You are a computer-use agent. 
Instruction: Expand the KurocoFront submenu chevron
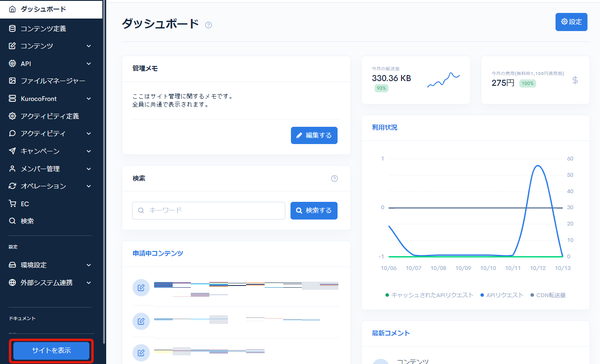click(x=89, y=98)
